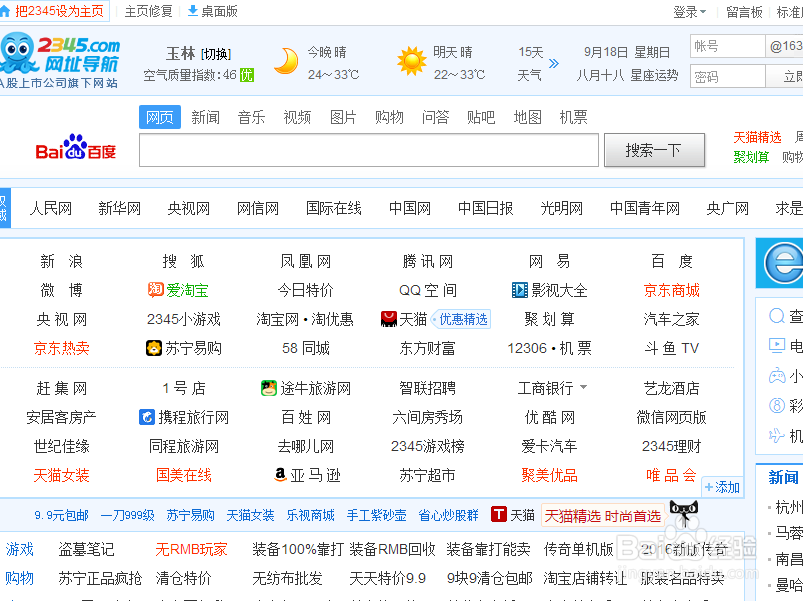Switch to the 机票 search tab

click(x=574, y=117)
